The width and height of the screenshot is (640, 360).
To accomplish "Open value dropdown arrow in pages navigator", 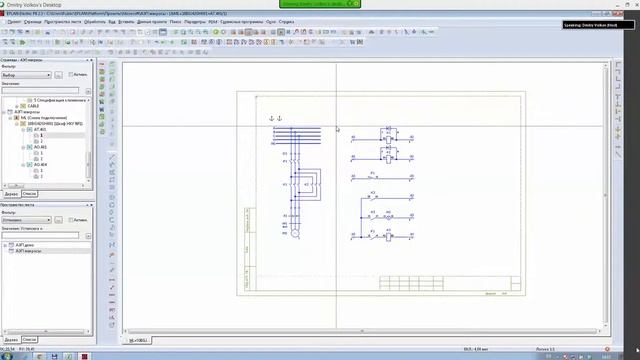I will click(x=88, y=91).
